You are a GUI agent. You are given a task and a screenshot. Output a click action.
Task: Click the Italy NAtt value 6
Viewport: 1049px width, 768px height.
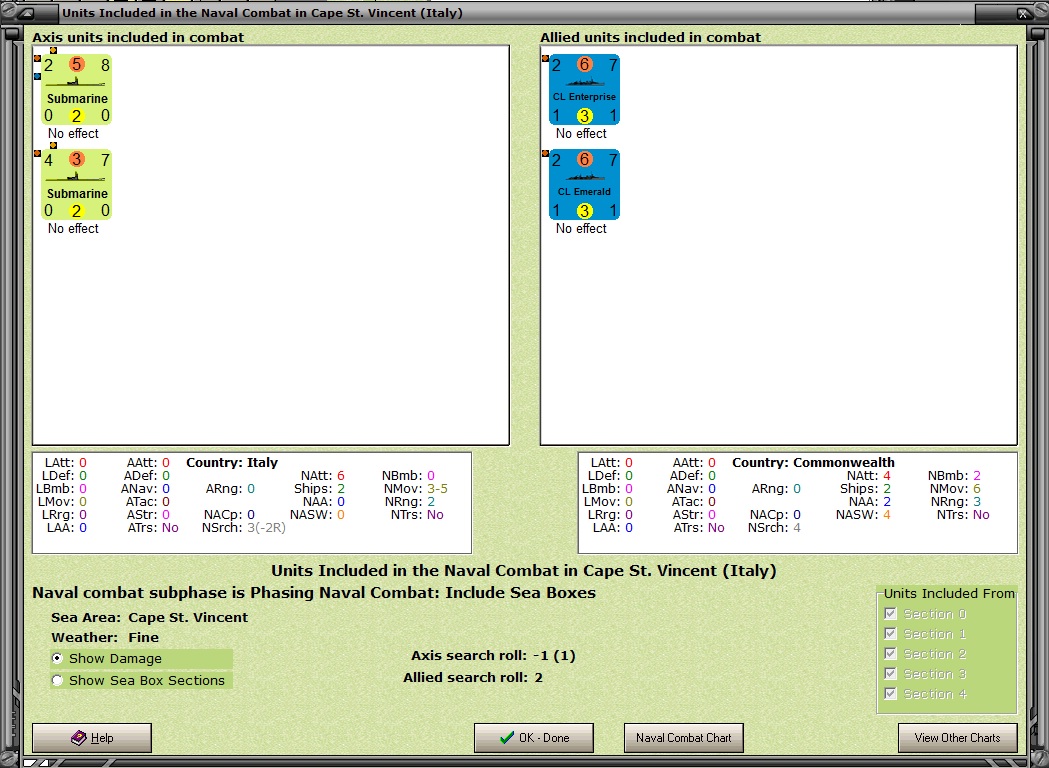coord(341,476)
